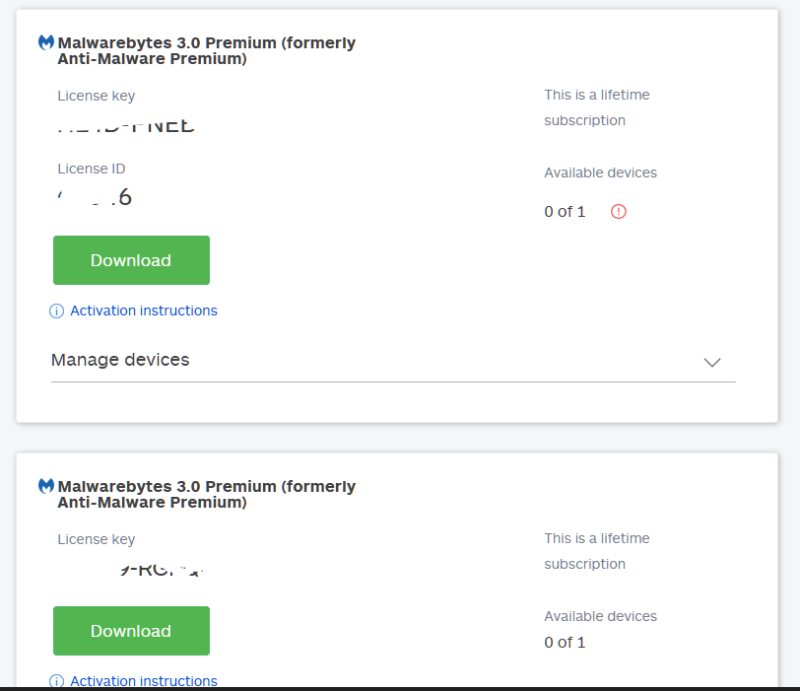
Task: Click the info icon beside the first Activation instructions
Action: [57, 311]
